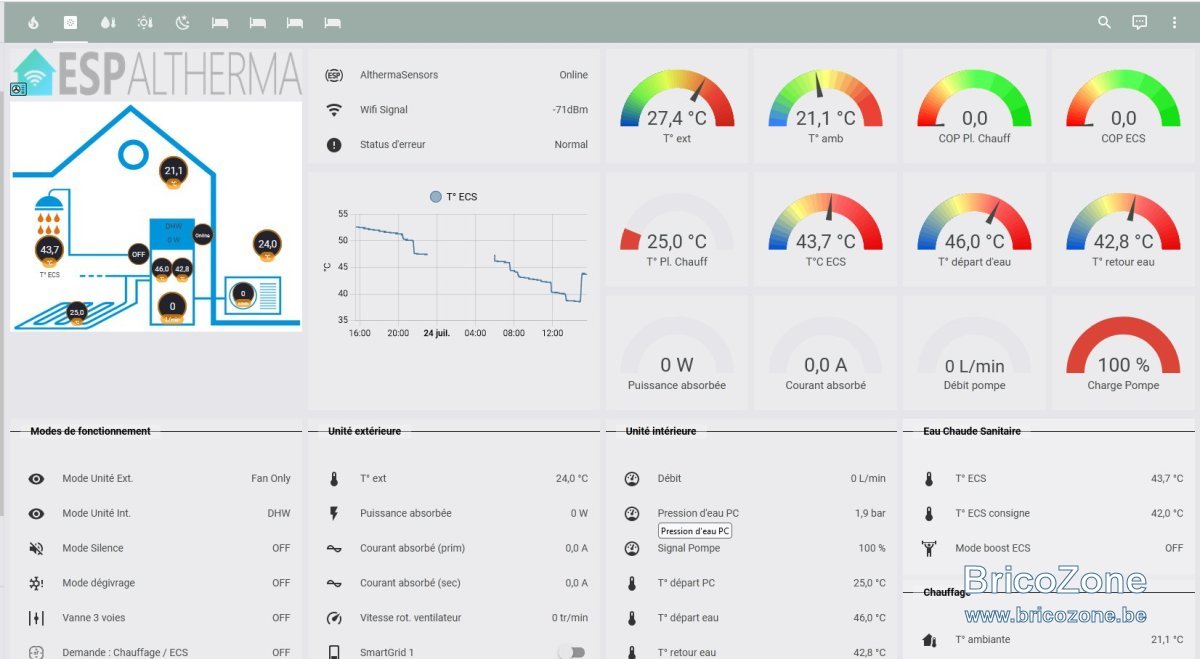Click the search magnifier icon
The width and height of the screenshot is (1200, 659).
click(1104, 22)
